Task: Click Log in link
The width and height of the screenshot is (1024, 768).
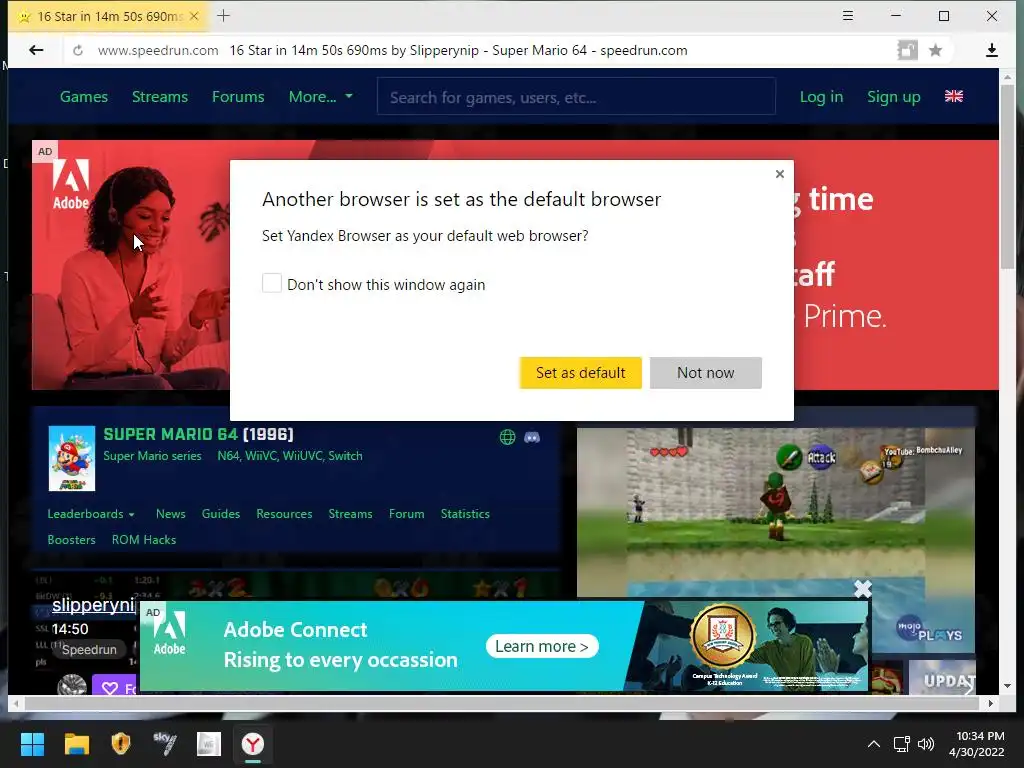Action: click(x=822, y=97)
